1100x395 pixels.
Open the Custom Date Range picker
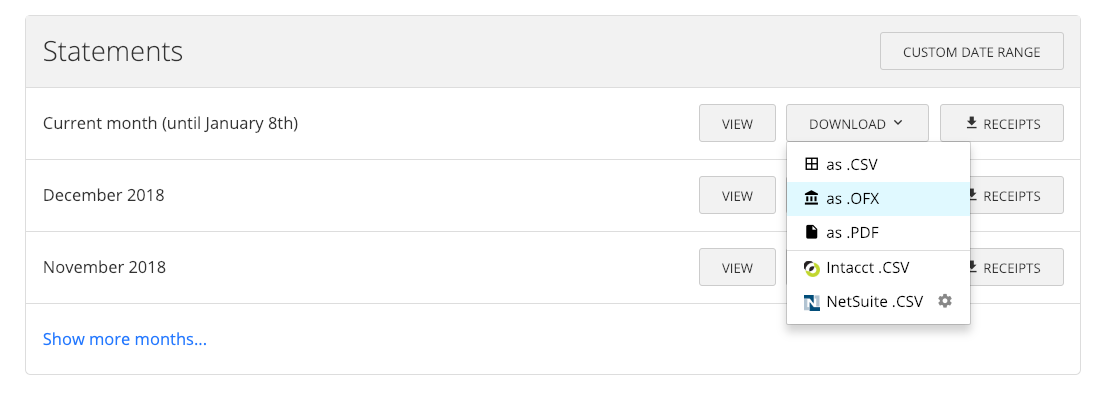972,51
